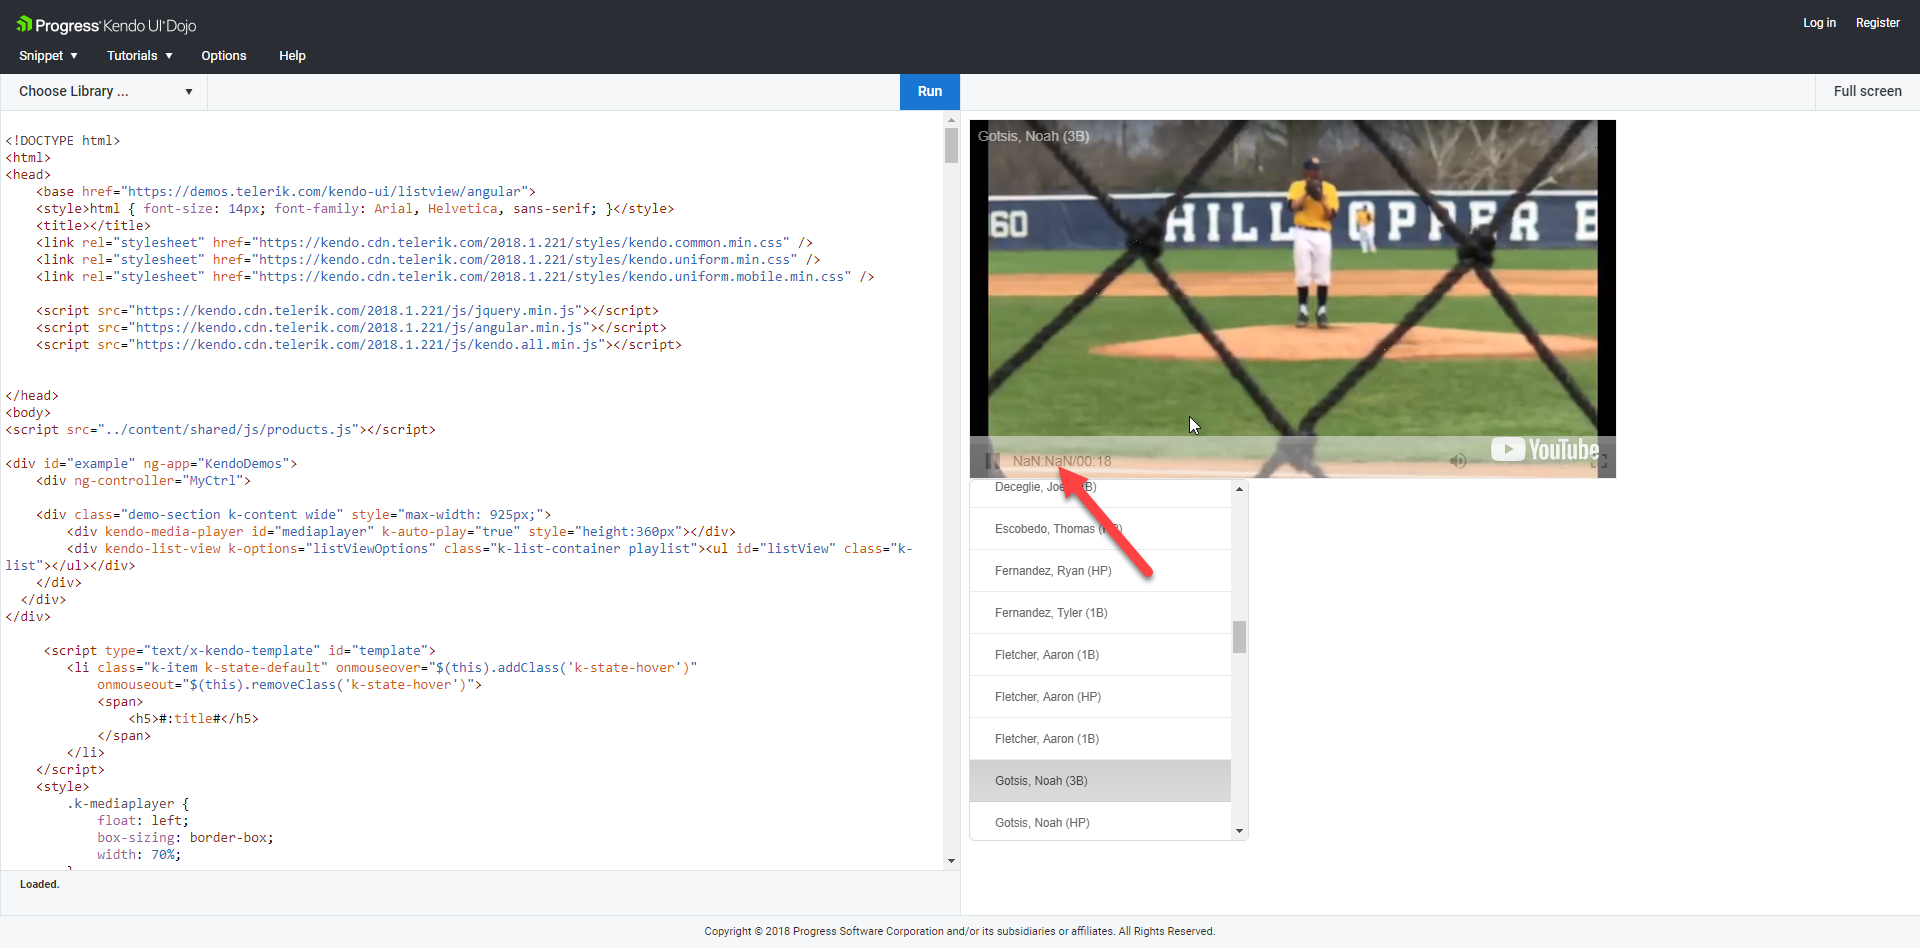Click the copyright footer text
The width and height of the screenshot is (1920, 949).
point(960,931)
